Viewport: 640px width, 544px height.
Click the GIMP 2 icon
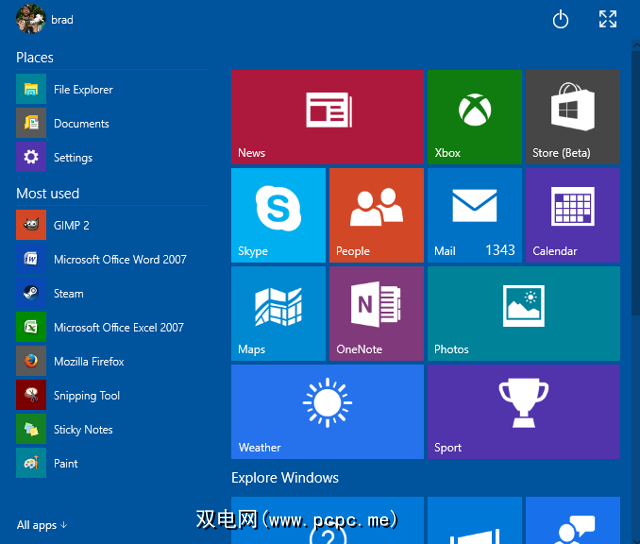[x=31, y=225]
